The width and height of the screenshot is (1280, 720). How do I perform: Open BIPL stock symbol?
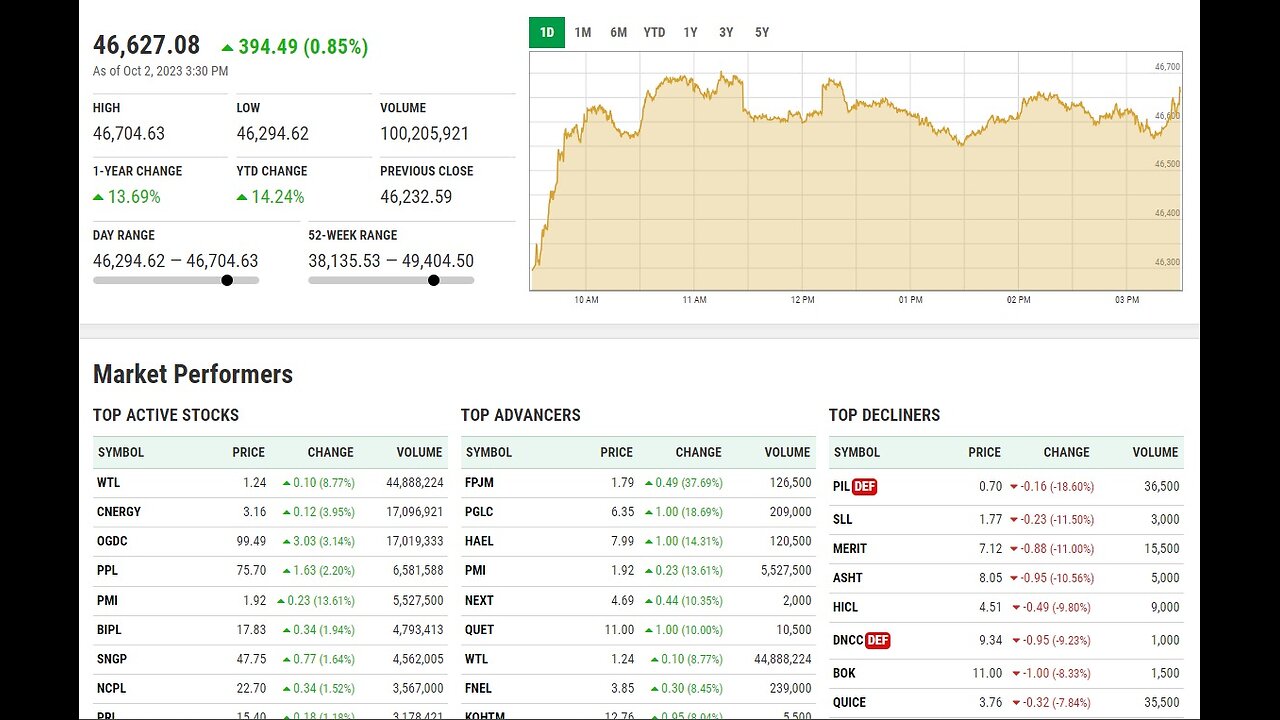tap(110, 629)
